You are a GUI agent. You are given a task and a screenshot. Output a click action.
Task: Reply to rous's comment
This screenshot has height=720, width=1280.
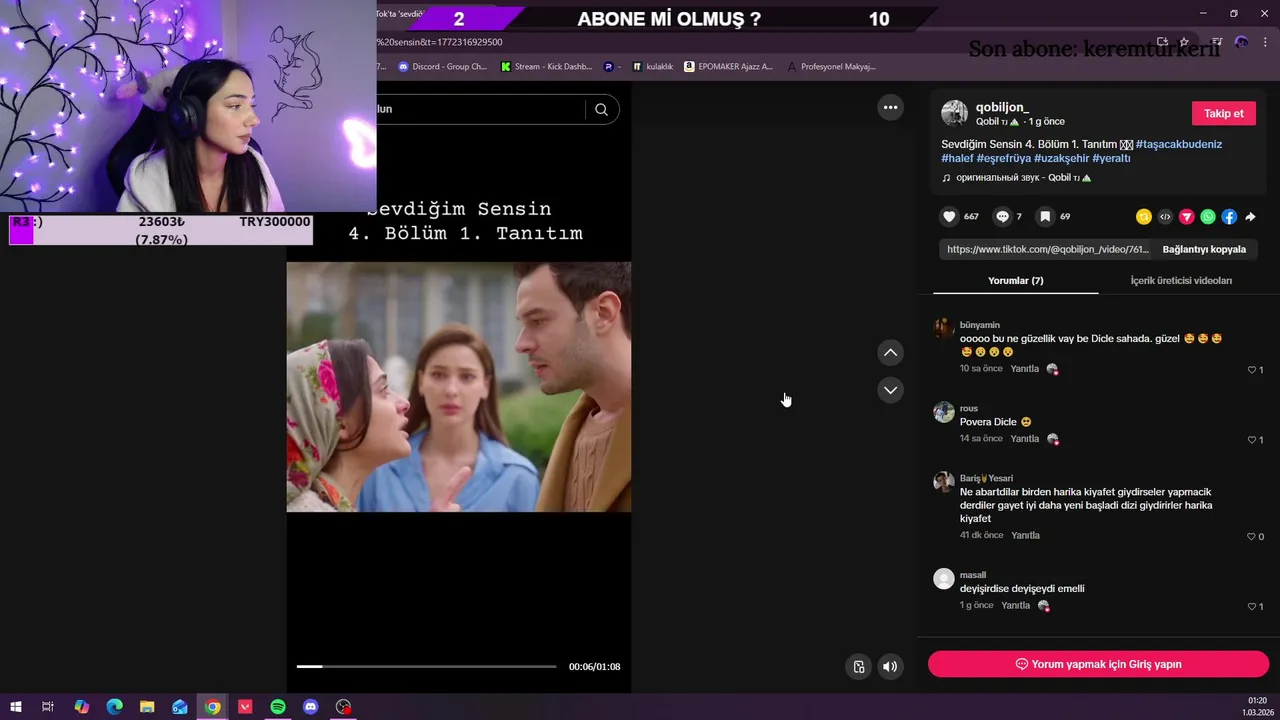point(1024,439)
